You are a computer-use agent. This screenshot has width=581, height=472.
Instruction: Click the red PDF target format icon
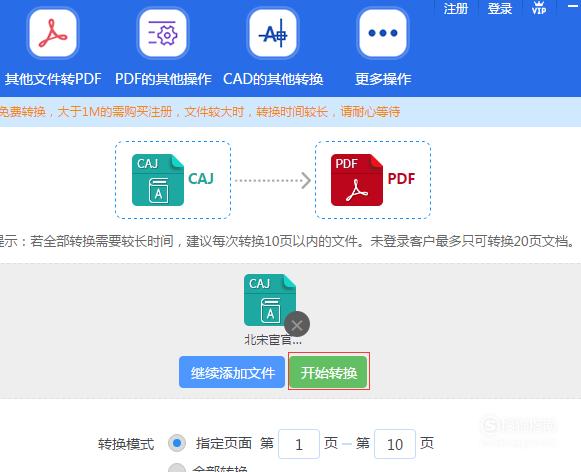pos(357,180)
